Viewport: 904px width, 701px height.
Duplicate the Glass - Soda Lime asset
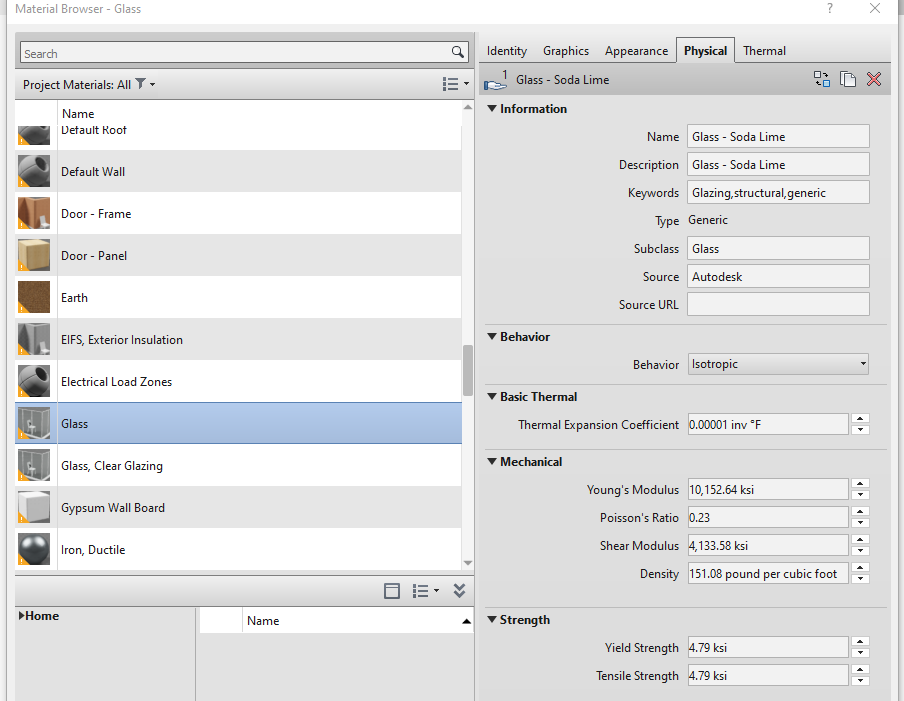[x=847, y=79]
